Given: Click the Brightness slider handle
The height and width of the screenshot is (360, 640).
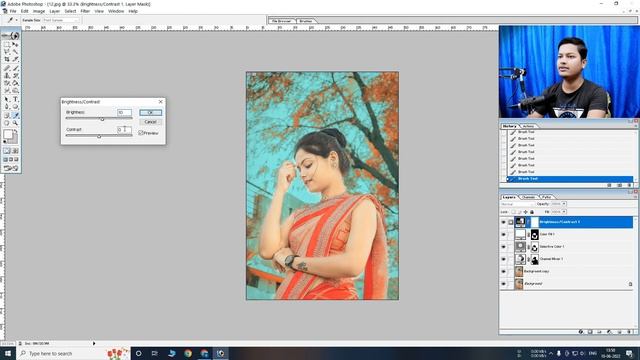Looking at the screenshot, I should click(102, 119).
